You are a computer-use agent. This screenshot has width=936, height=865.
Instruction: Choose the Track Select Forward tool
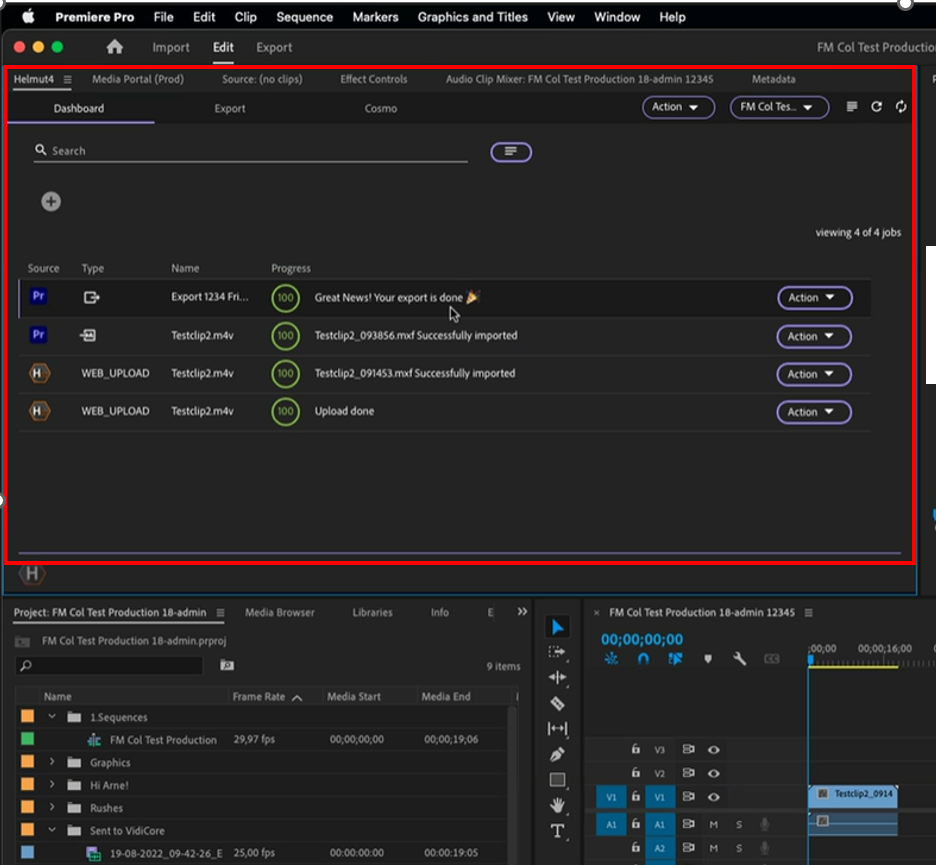(x=558, y=652)
